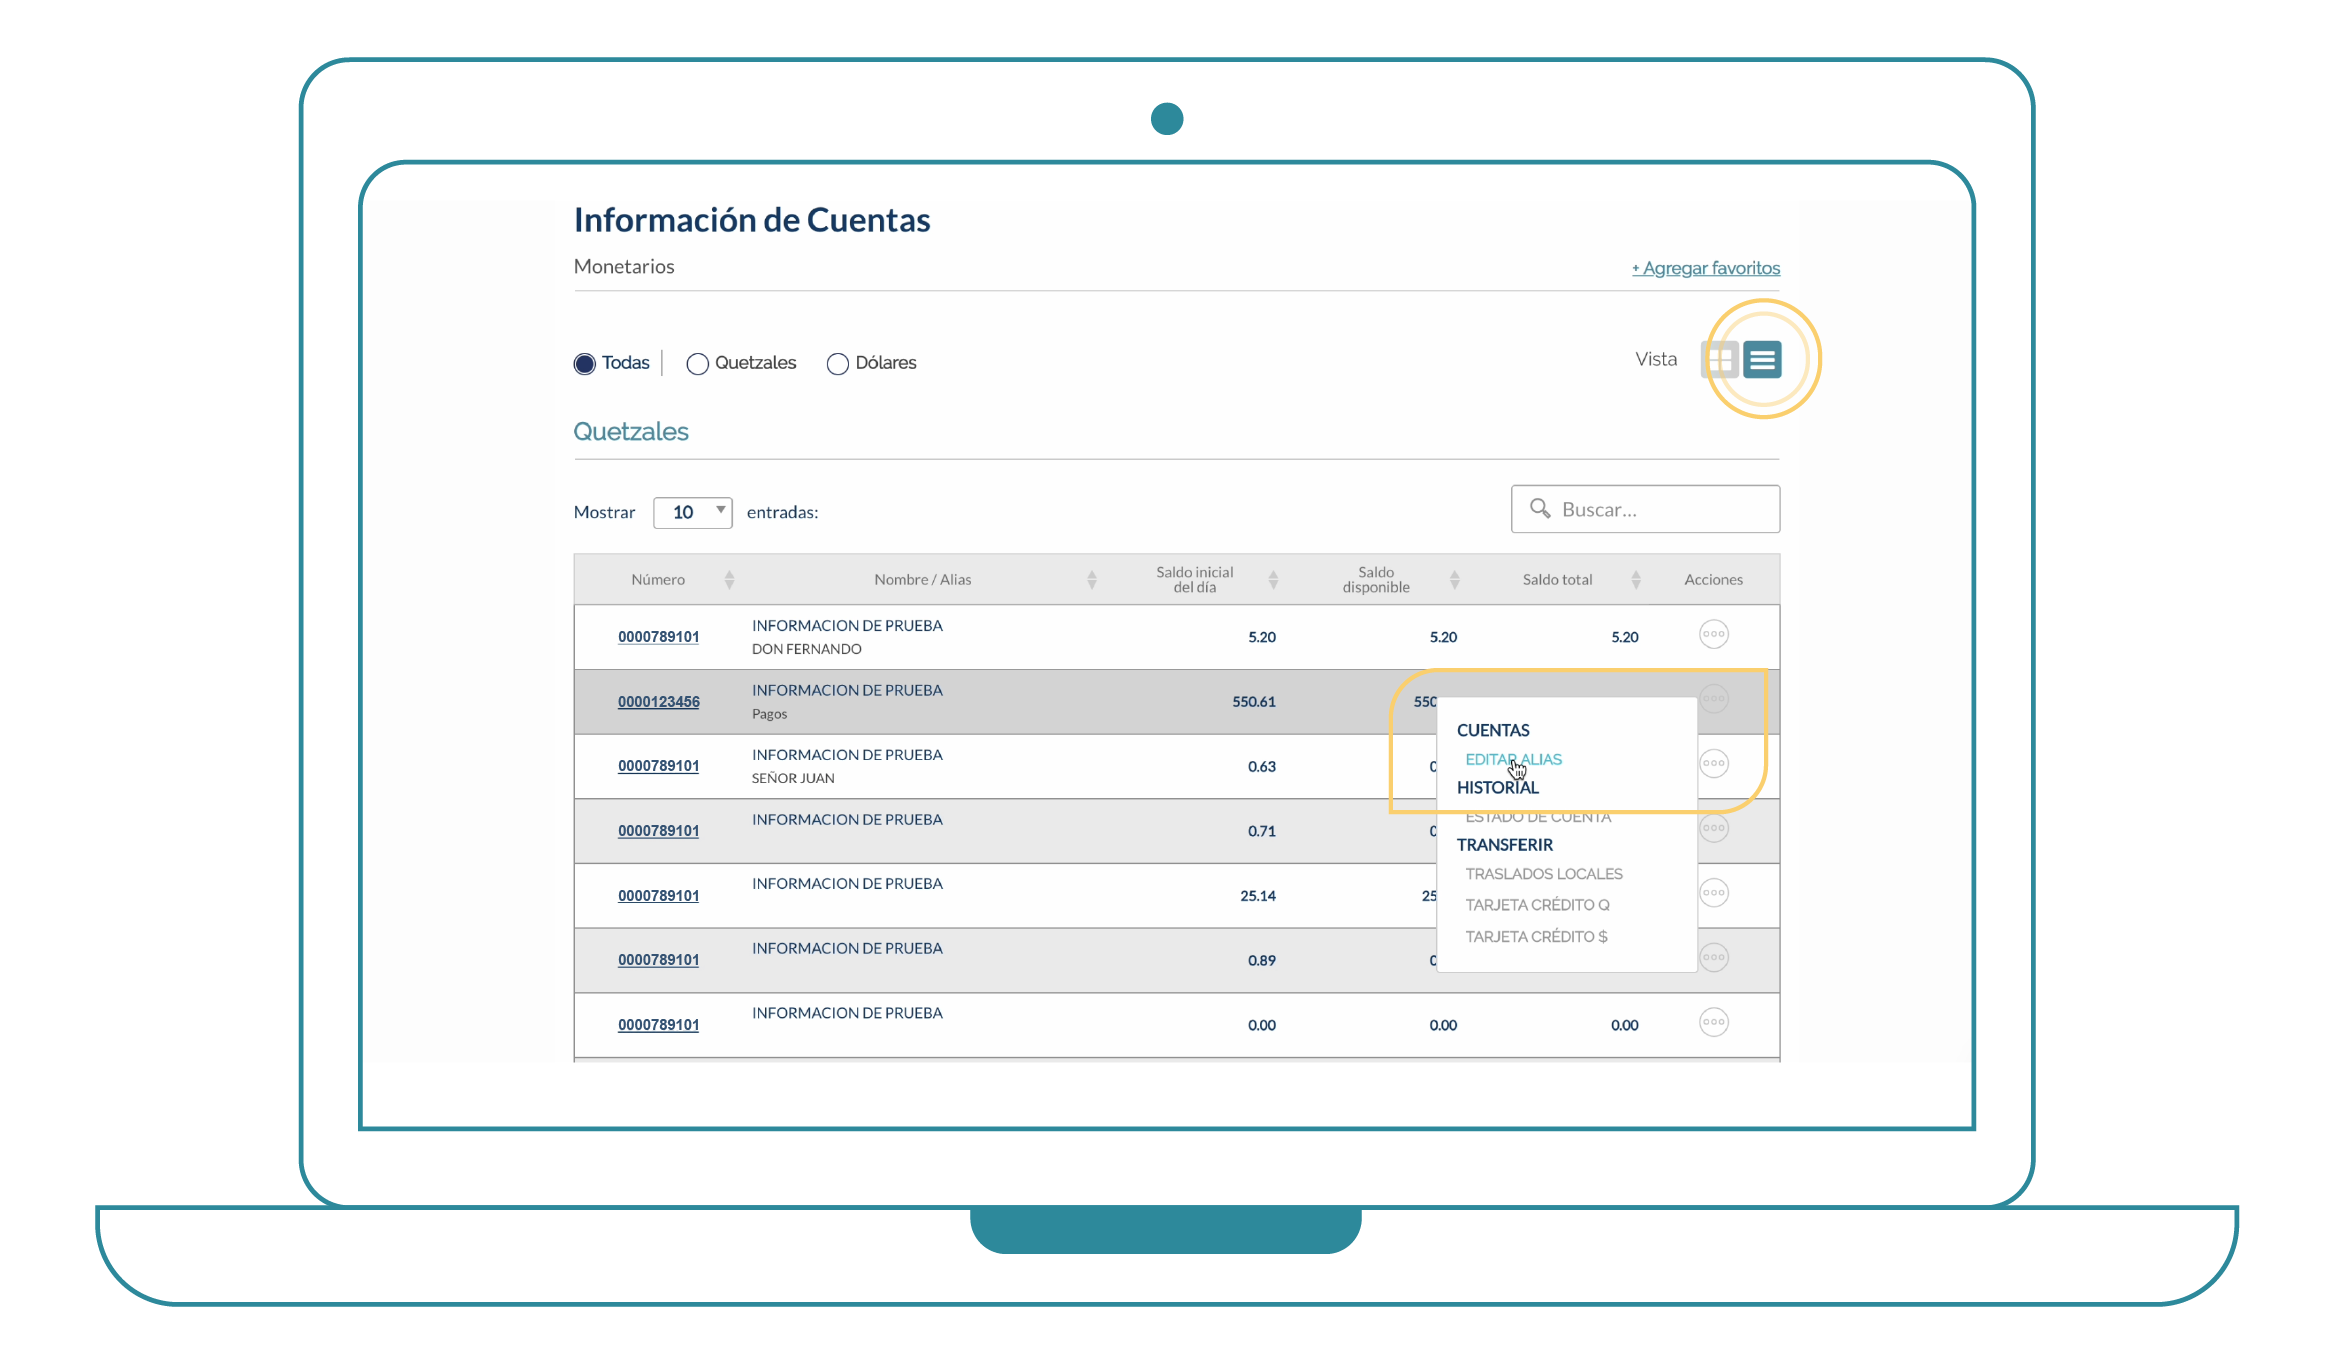The width and height of the screenshot is (2341, 1365).
Task: Open actions button on last row 0.00 account
Action: click(x=1713, y=1023)
